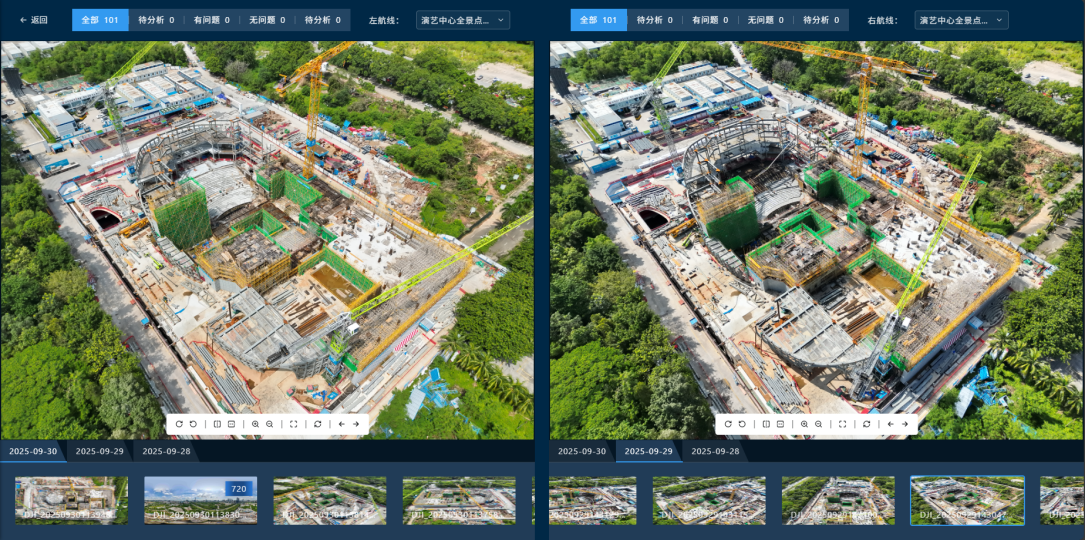Zoom in on the left panel image
Viewport: 1085px width, 540px height.
tap(255, 424)
